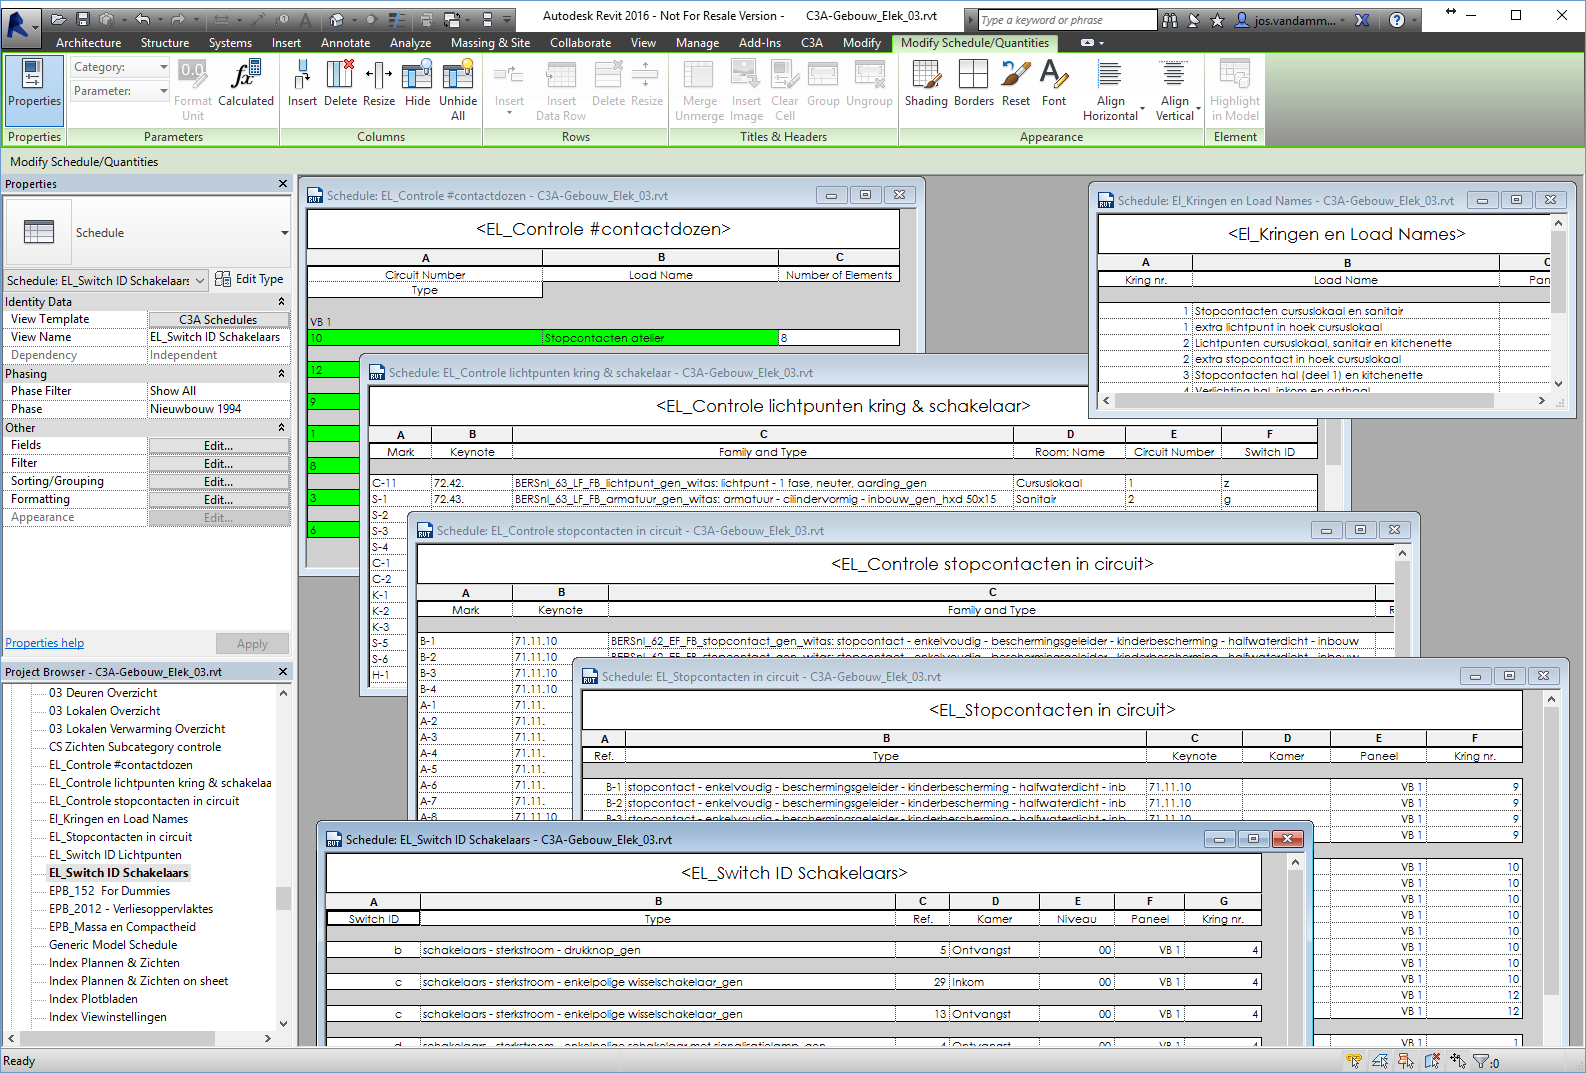Screen dimensions: 1586x1073
Task: Click Edit button for Formatting property
Action: (218, 500)
